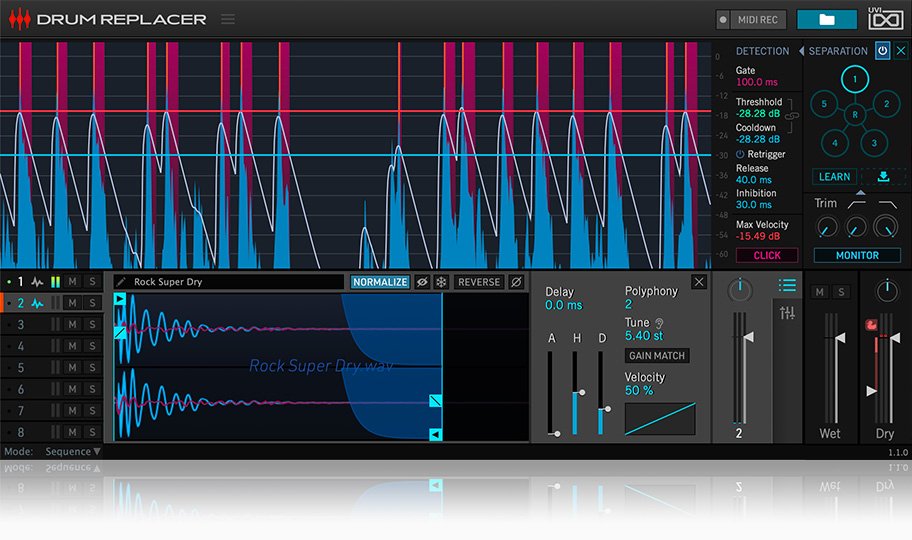
Task: Select separation node 3
Action: 874,143
